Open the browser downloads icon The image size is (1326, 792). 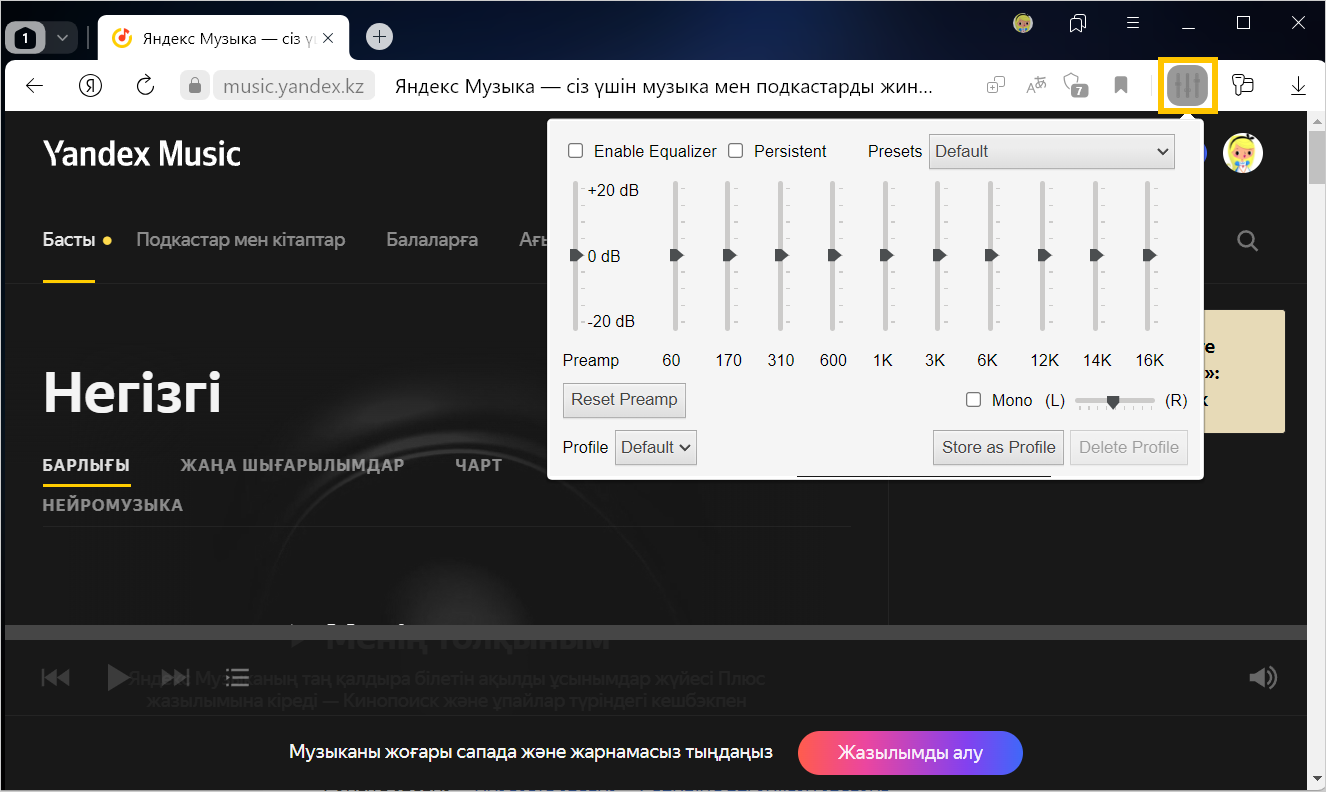coord(1298,85)
